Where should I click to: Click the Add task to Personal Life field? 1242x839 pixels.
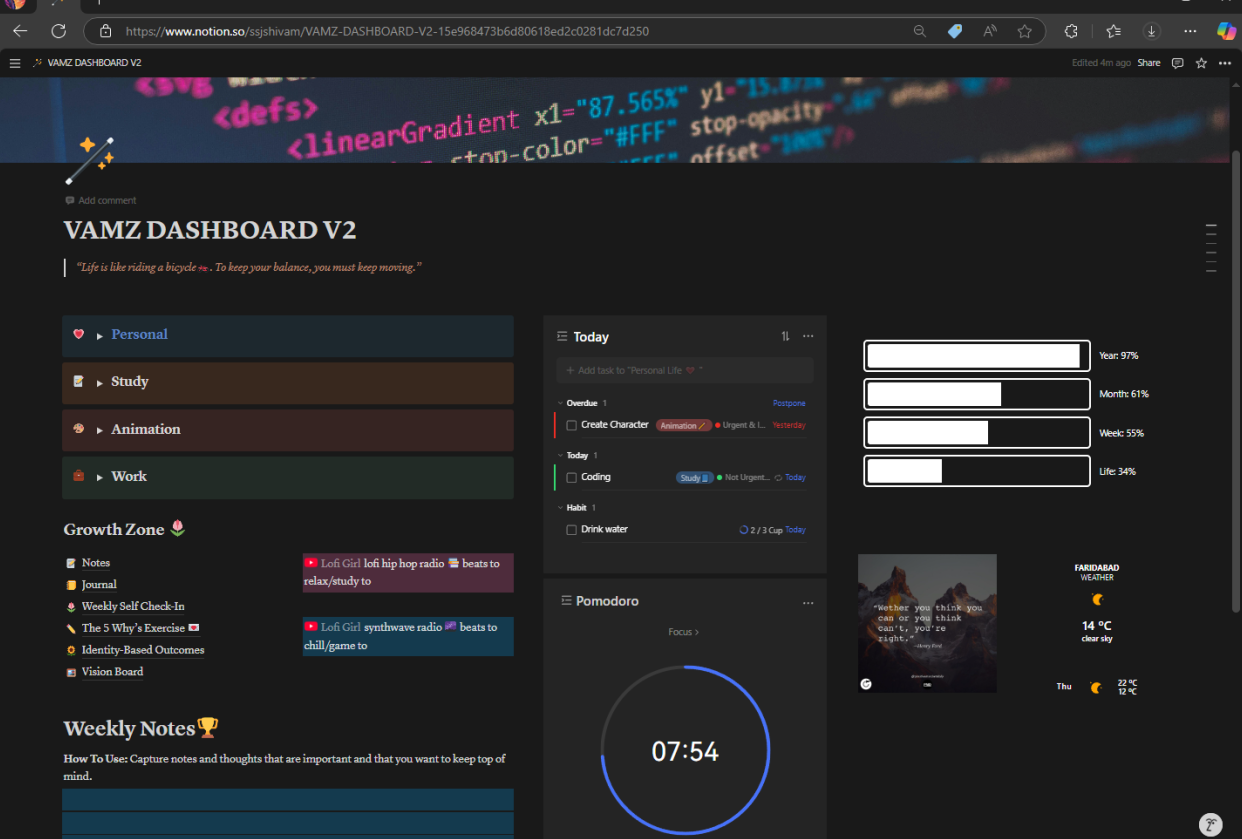pyautogui.click(x=685, y=370)
